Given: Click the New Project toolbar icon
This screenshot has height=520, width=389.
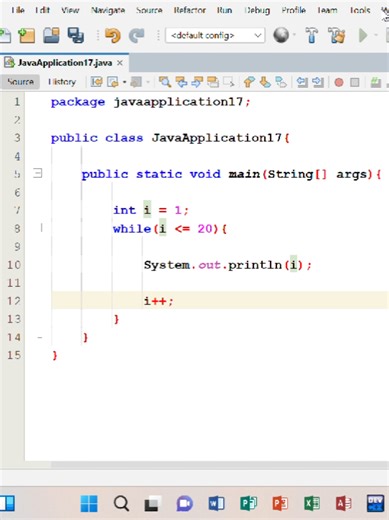Looking at the screenshot, I should 26,35.
